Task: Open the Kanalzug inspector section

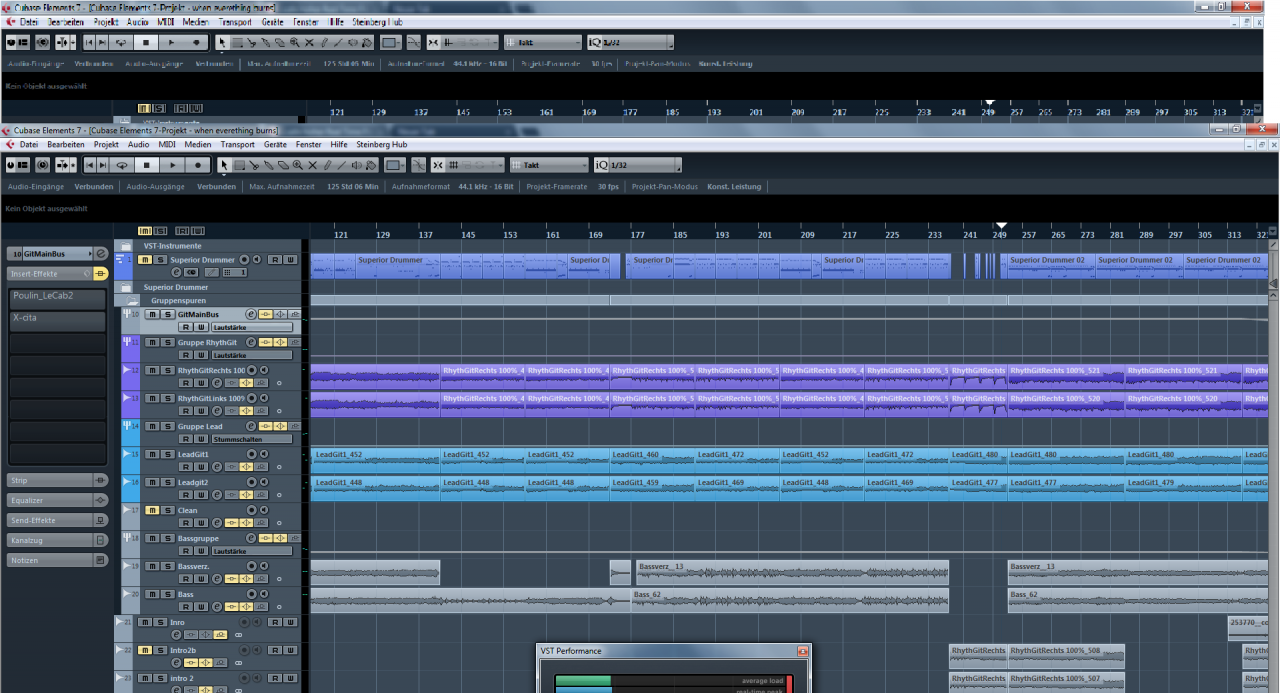Action: pyautogui.click(x=57, y=540)
